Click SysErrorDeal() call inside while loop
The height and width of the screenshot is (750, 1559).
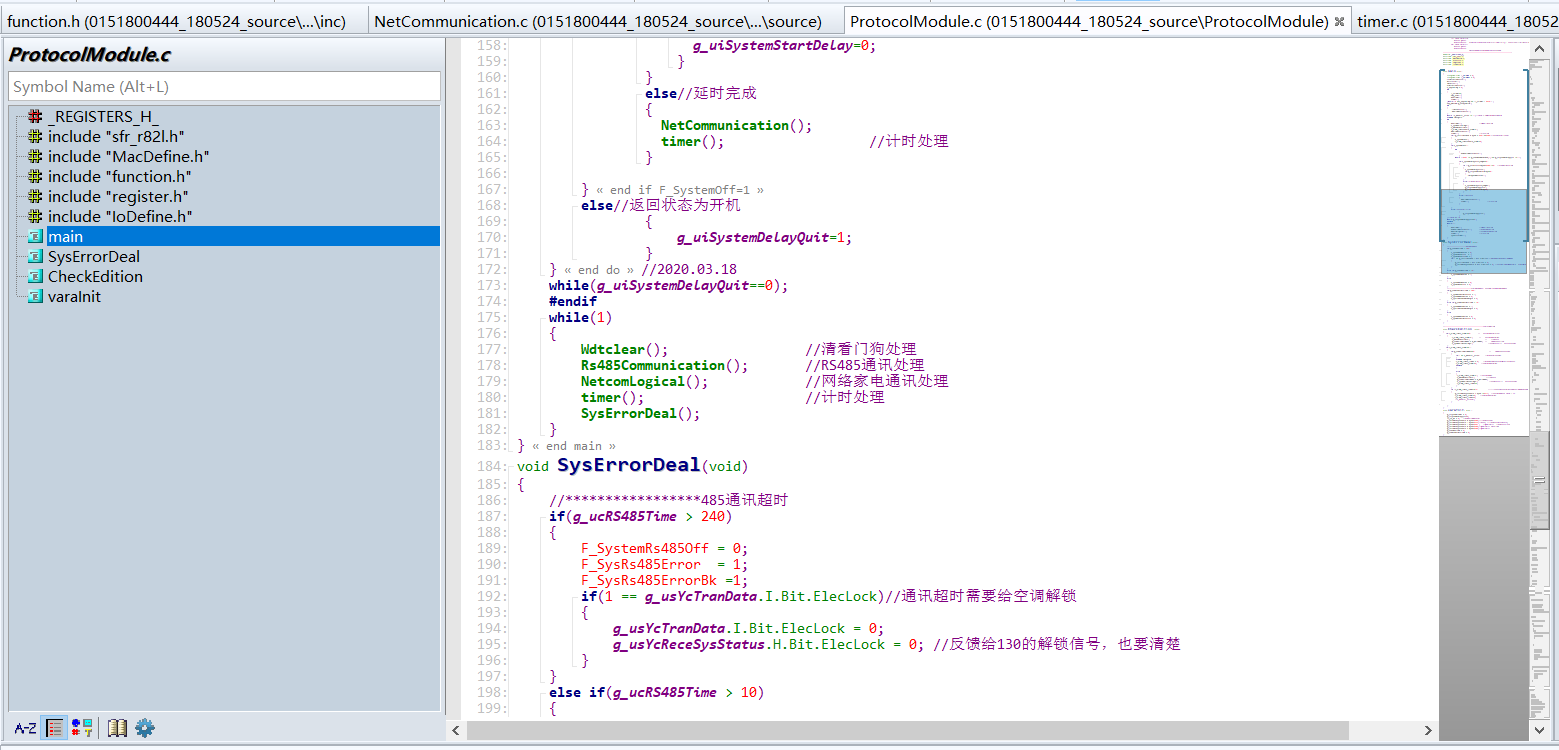pos(641,413)
